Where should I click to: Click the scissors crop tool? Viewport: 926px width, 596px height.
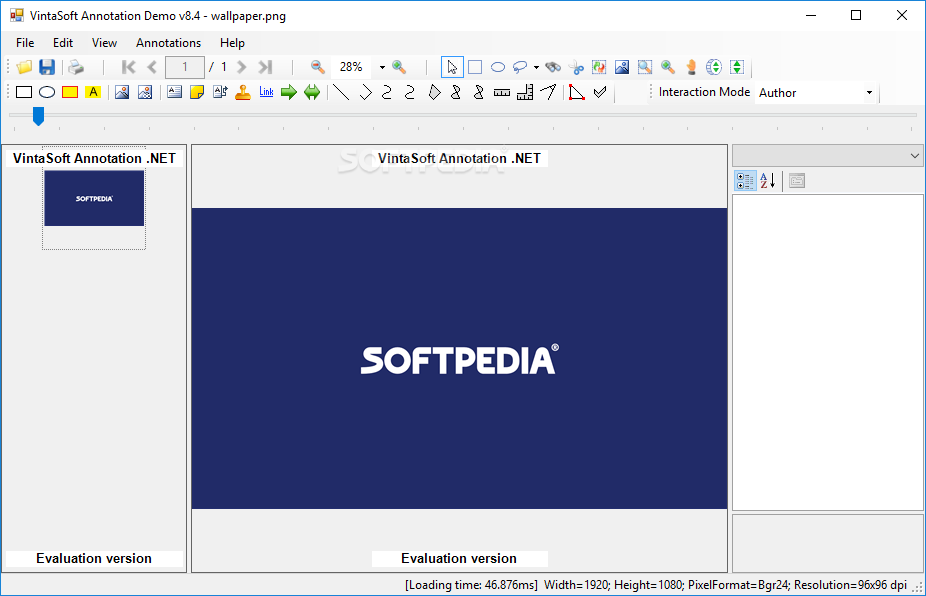(576, 67)
